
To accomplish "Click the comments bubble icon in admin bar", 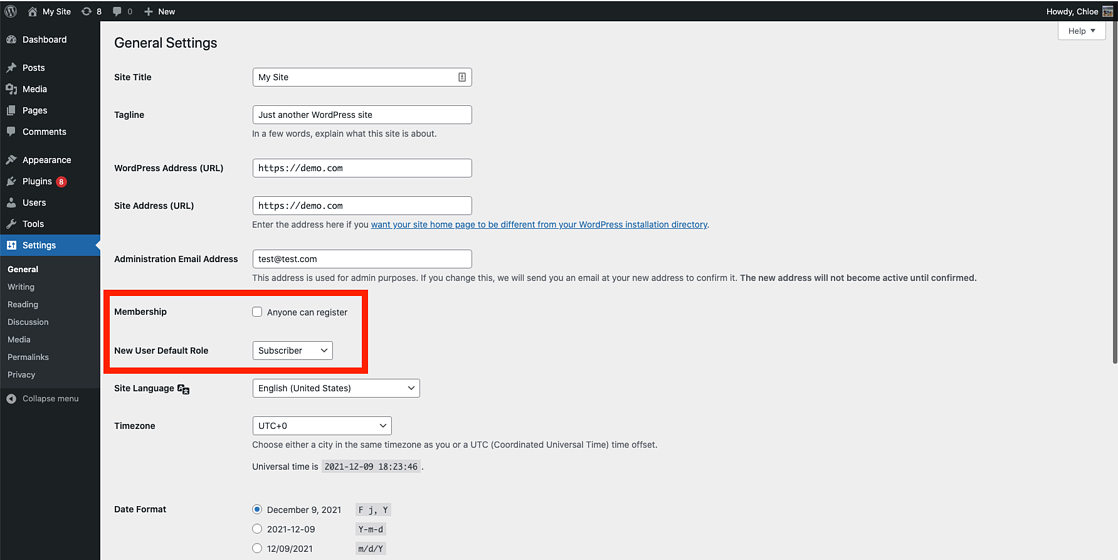I will (118, 11).
